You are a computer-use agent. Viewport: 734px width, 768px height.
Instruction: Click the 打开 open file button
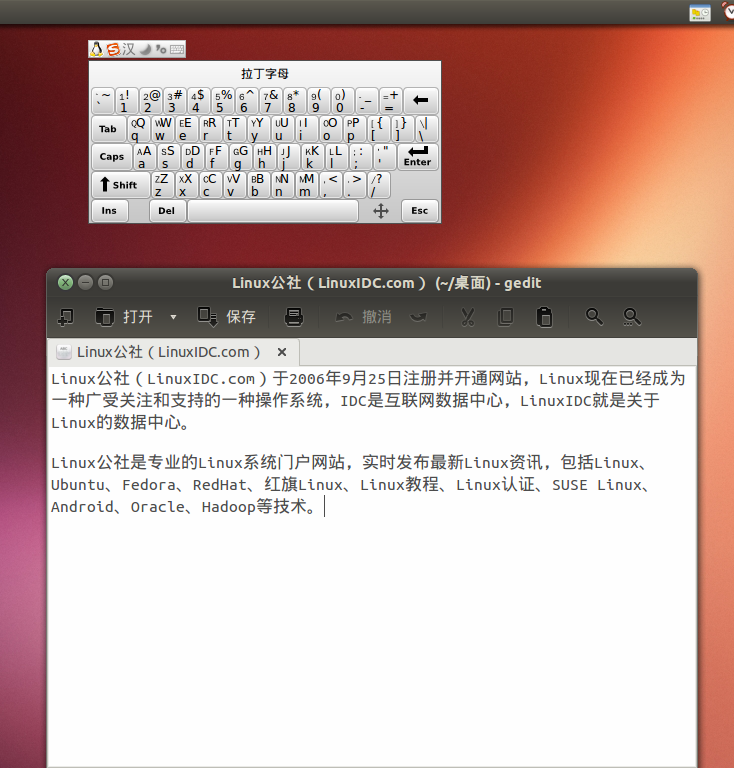pos(123,317)
